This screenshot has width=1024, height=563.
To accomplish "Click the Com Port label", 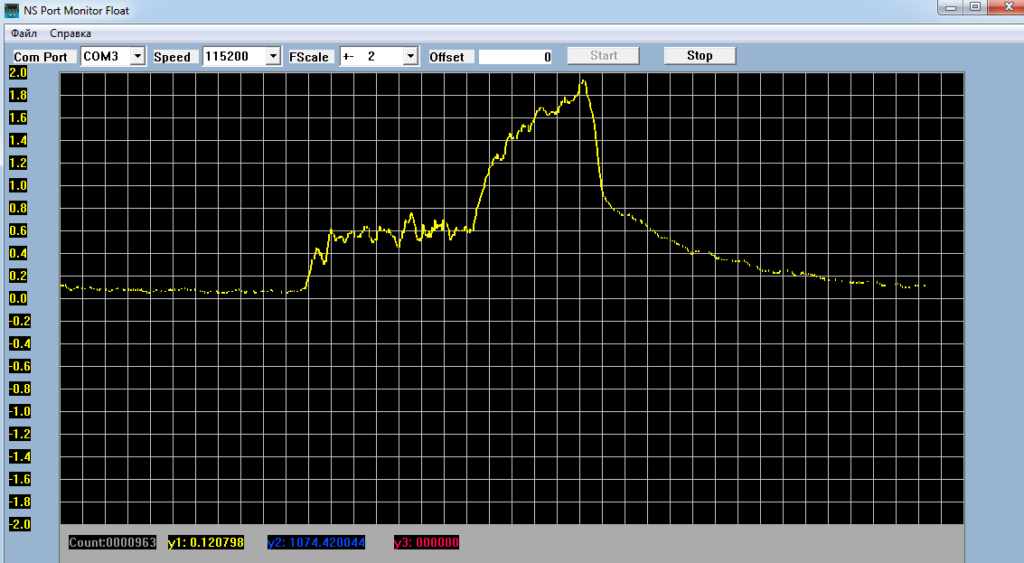I will pyautogui.click(x=41, y=57).
